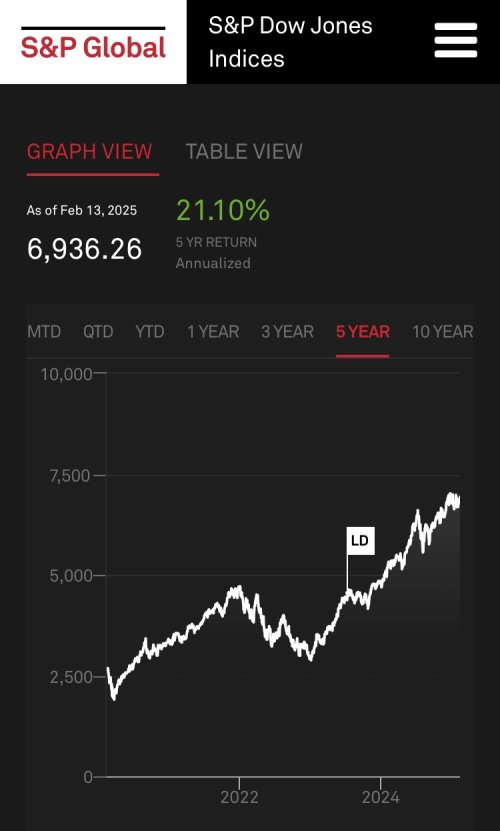Select the GRAPH VIEW tab
500x831 pixels.
tap(90, 152)
